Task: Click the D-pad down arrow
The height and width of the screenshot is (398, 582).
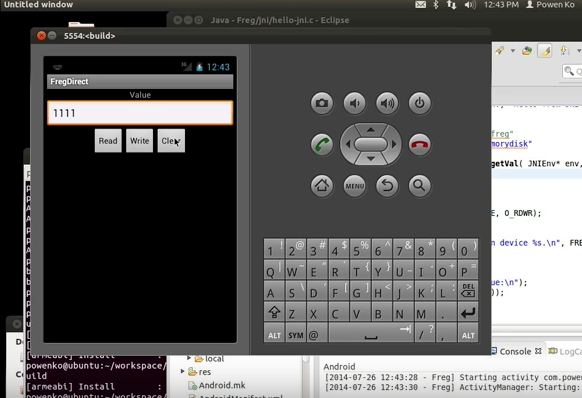Action: (x=371, y=159)
